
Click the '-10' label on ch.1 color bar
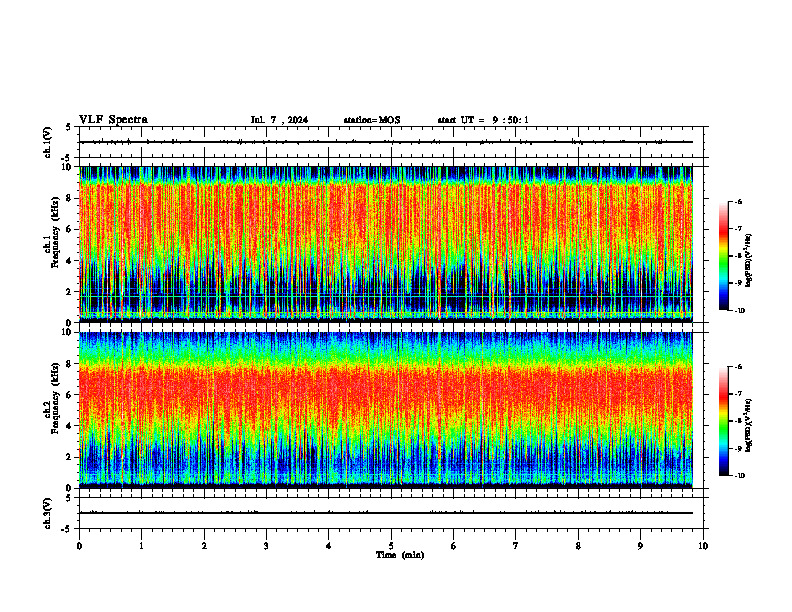pos(739,311)
